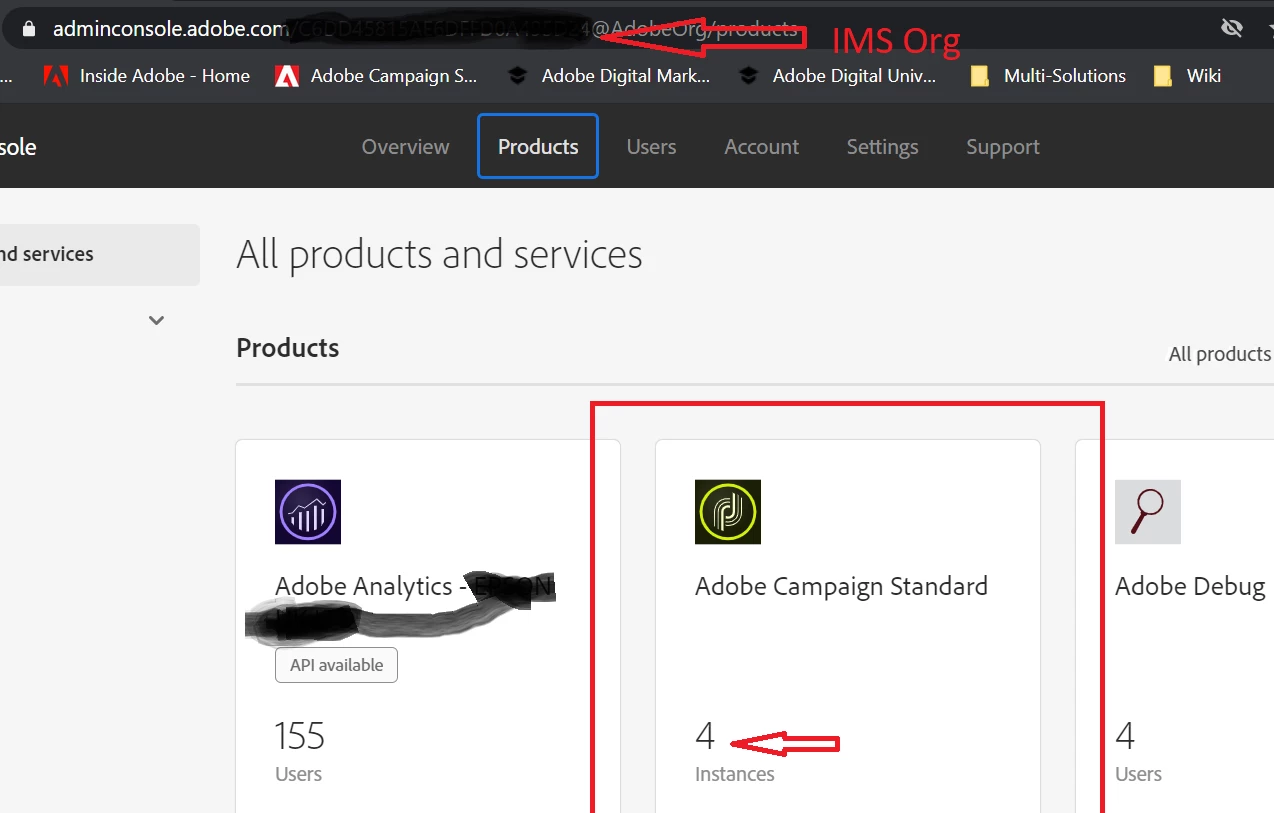Open Wiki bookmark folder
1274x813 pixels.
coord(1187,76)
